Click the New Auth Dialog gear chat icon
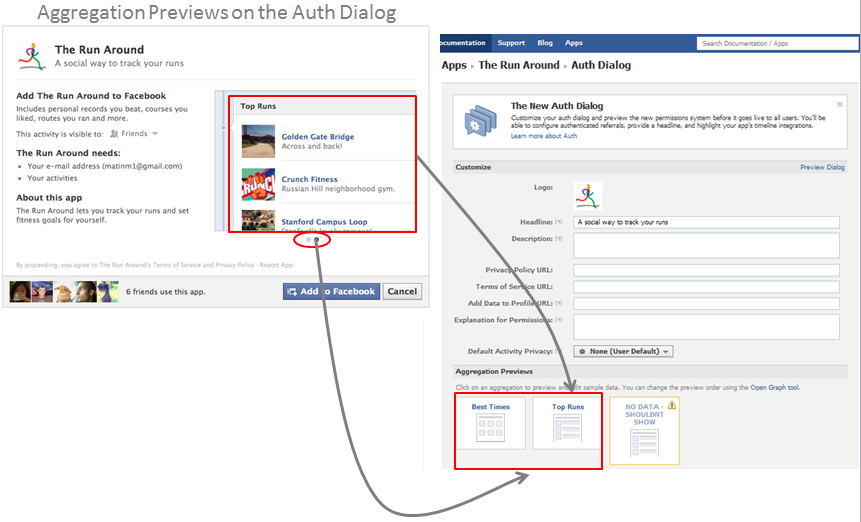 [480, 120]
